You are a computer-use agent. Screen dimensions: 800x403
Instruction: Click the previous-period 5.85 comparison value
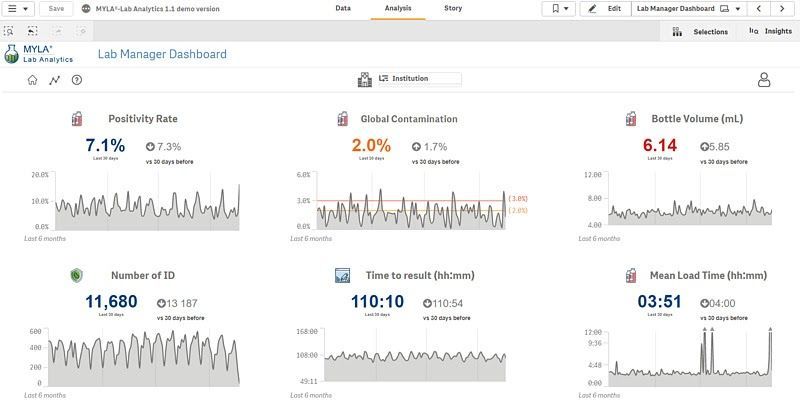tap(719, 147)
